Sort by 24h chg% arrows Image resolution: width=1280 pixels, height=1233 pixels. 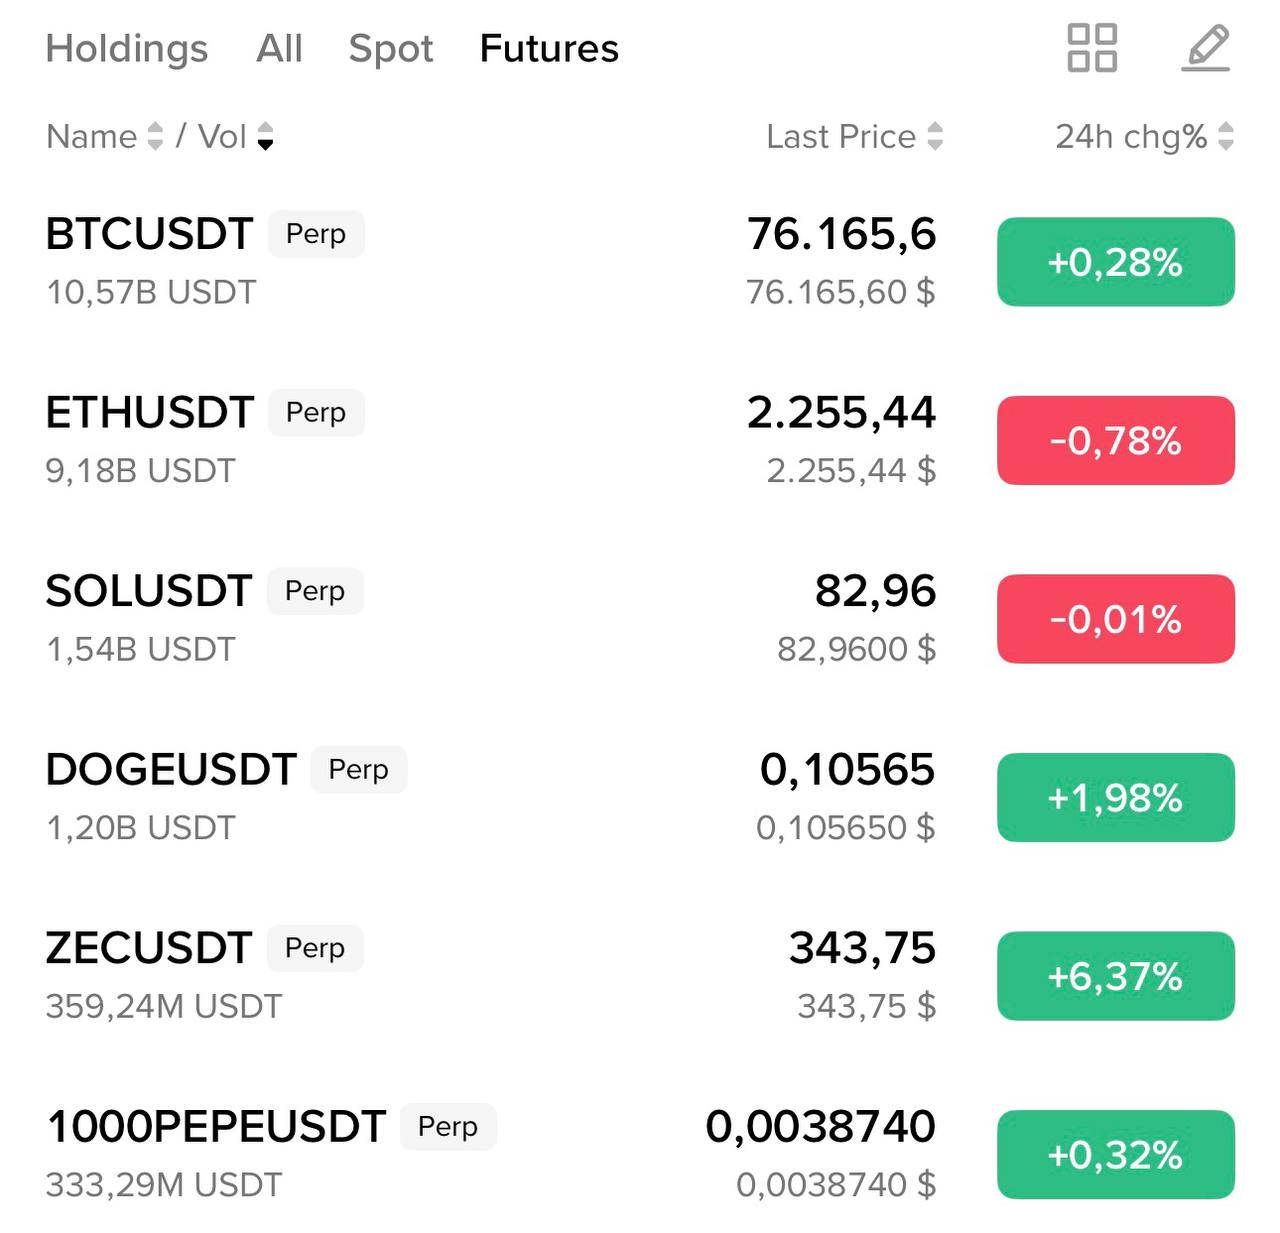tap(1226, 136)
